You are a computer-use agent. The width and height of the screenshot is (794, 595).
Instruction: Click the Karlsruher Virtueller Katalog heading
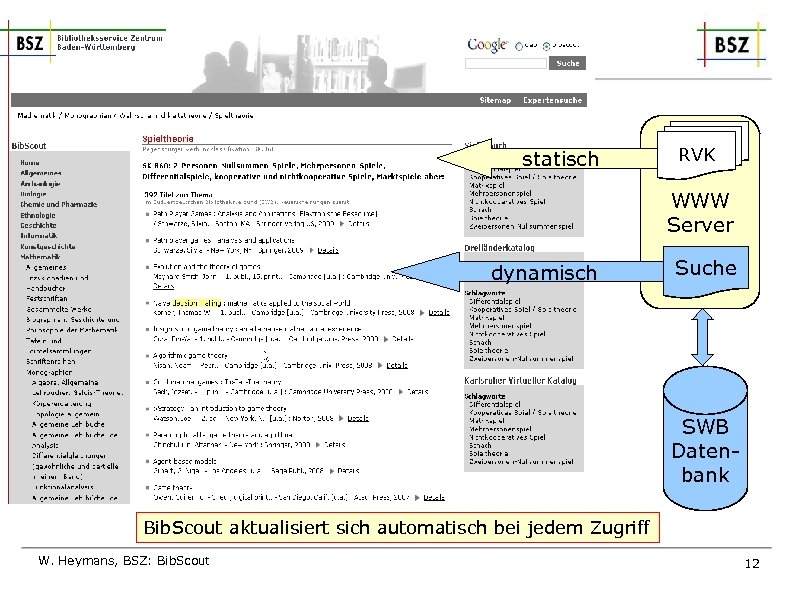(521, 380)
